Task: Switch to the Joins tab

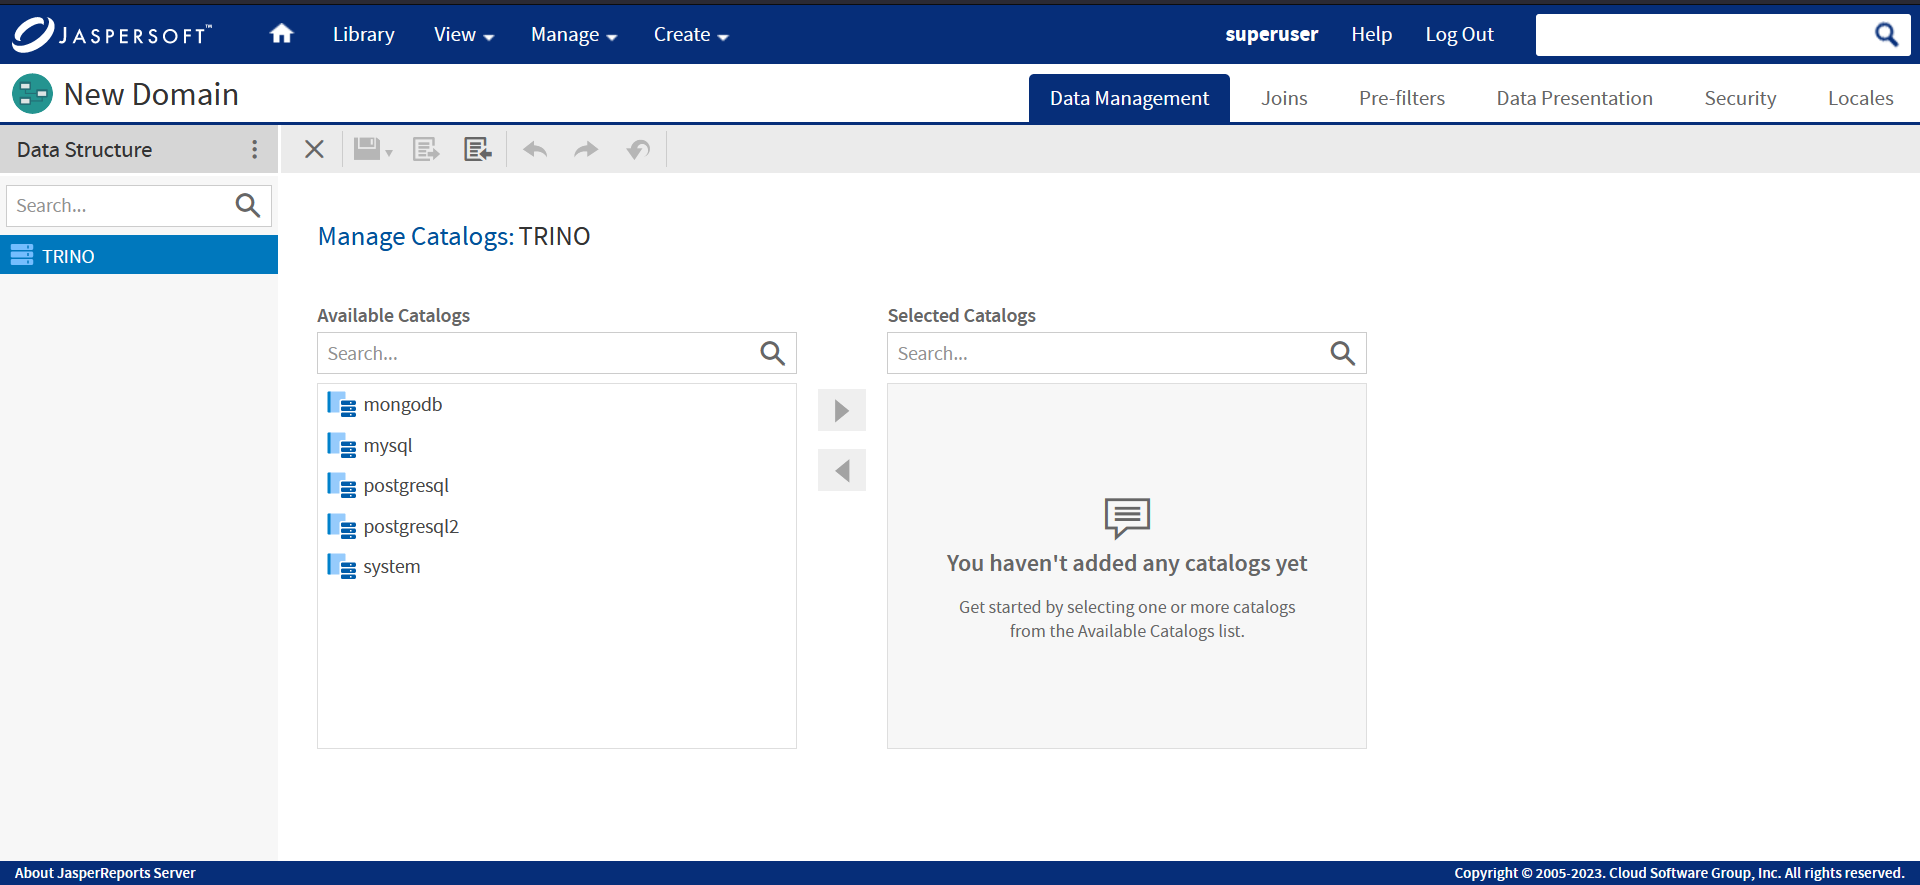Action: pos(1284,98)
